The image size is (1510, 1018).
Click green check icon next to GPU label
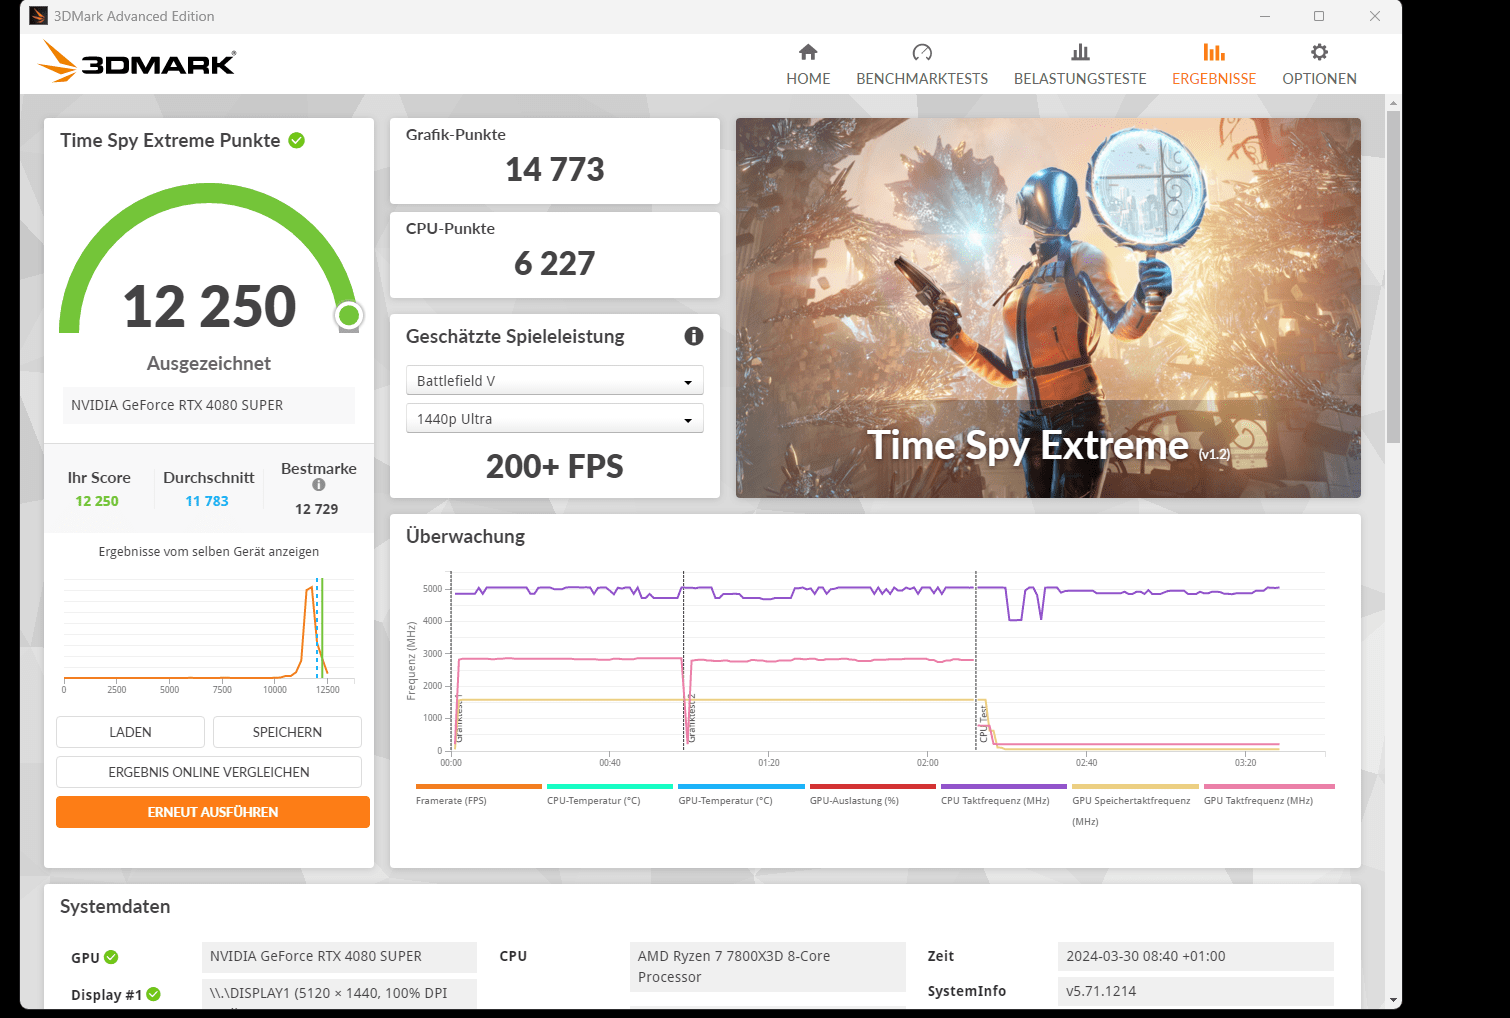[111, 957]
